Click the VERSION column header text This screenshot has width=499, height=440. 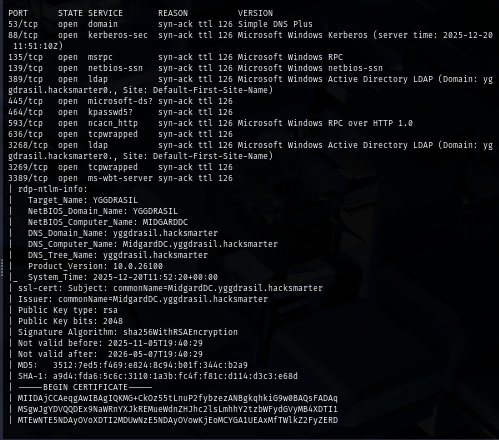coord(255,13)
